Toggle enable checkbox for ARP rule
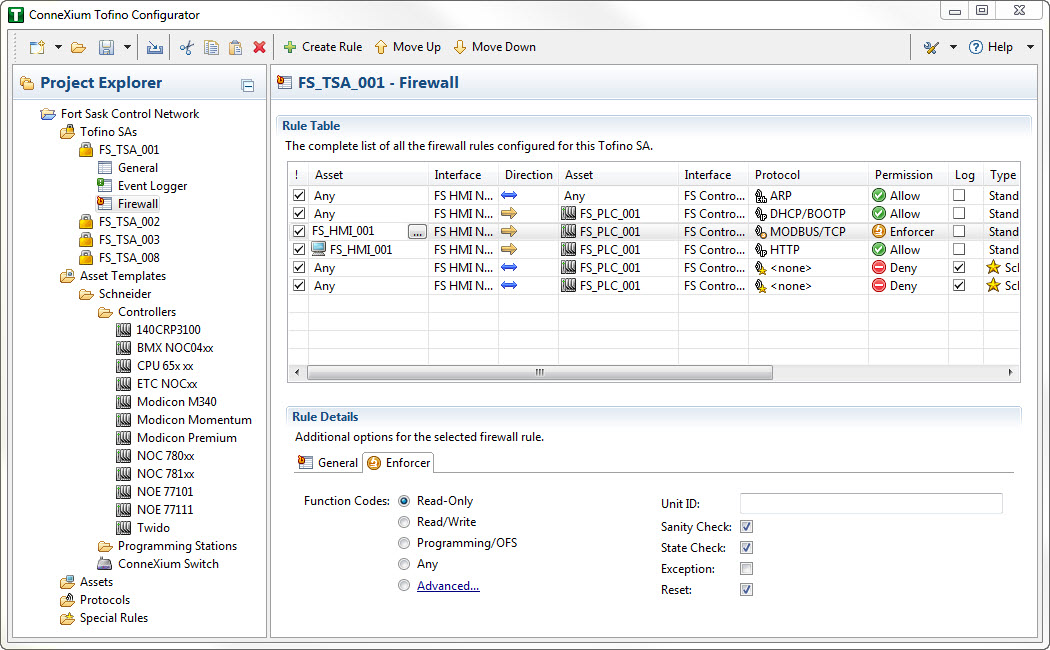The height and width of the screenshot is (650, 1050). (x=299, y=195)
